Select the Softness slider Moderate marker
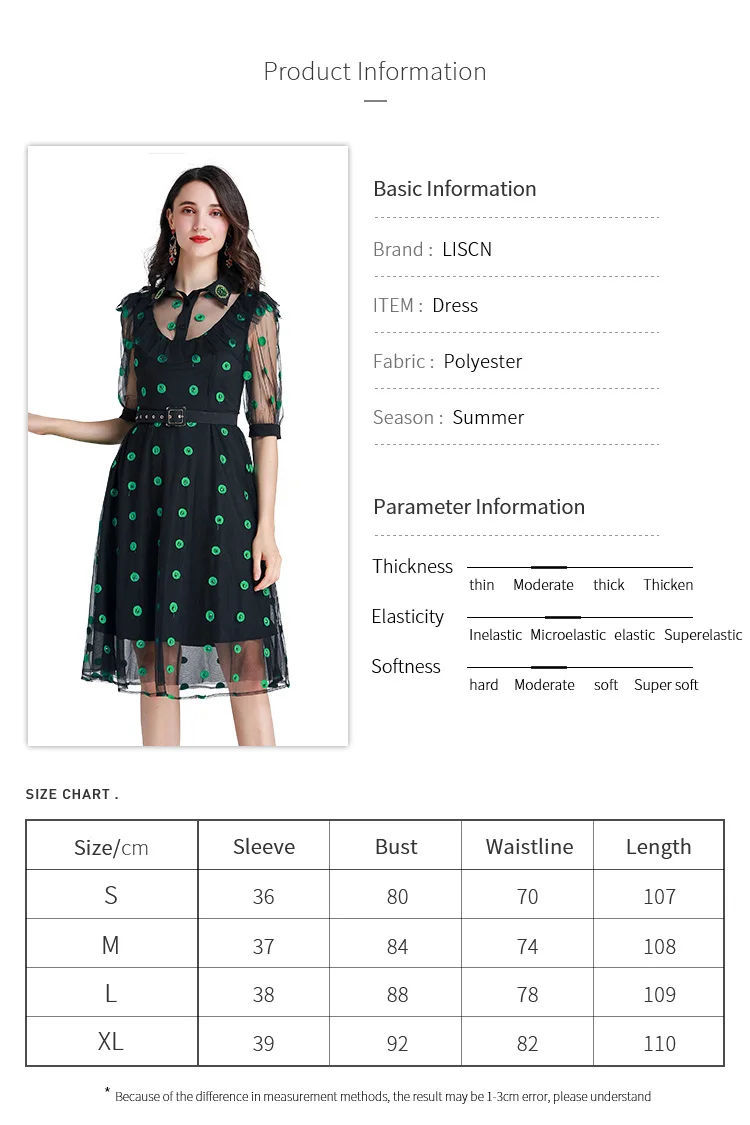 549,667
